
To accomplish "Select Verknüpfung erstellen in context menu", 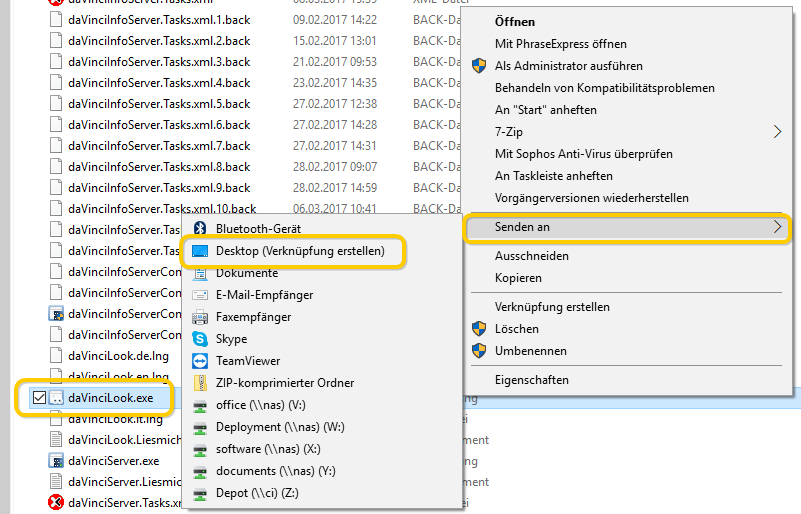I will pyautogui.click(x=552, y=307).
